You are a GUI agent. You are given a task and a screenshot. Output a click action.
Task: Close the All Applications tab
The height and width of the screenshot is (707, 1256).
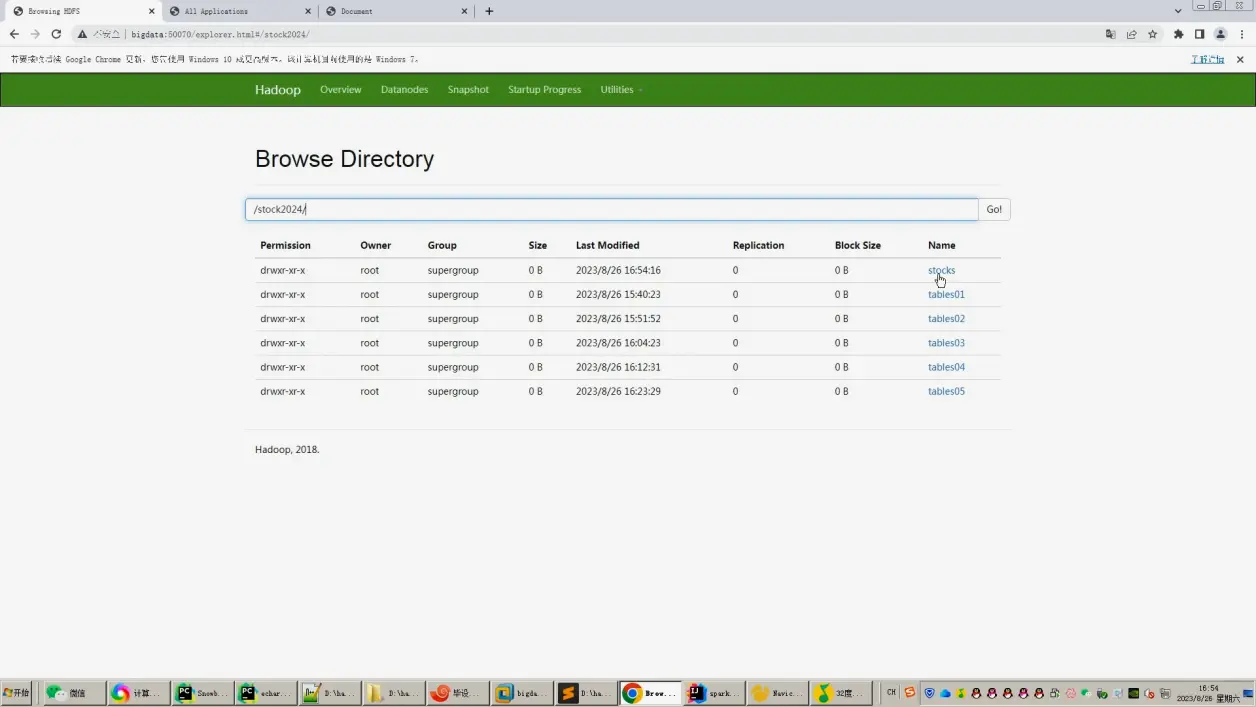tap(308, 11)
